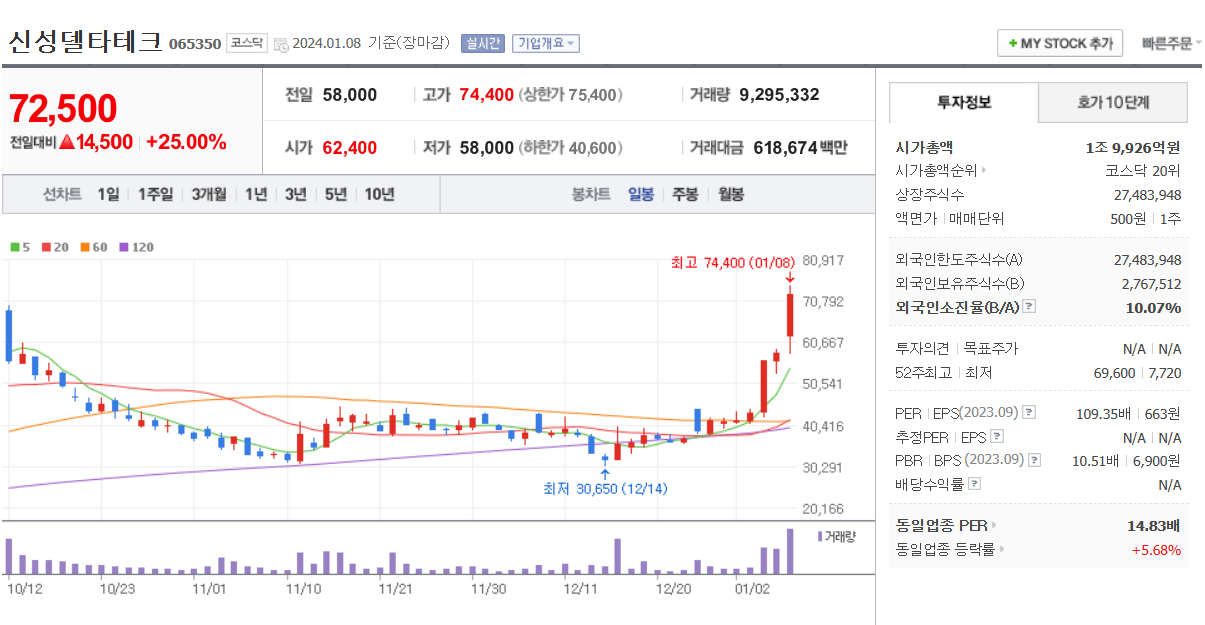
Task: Click the 신성델타테크 stock name title
Action: tap(85, 42)
